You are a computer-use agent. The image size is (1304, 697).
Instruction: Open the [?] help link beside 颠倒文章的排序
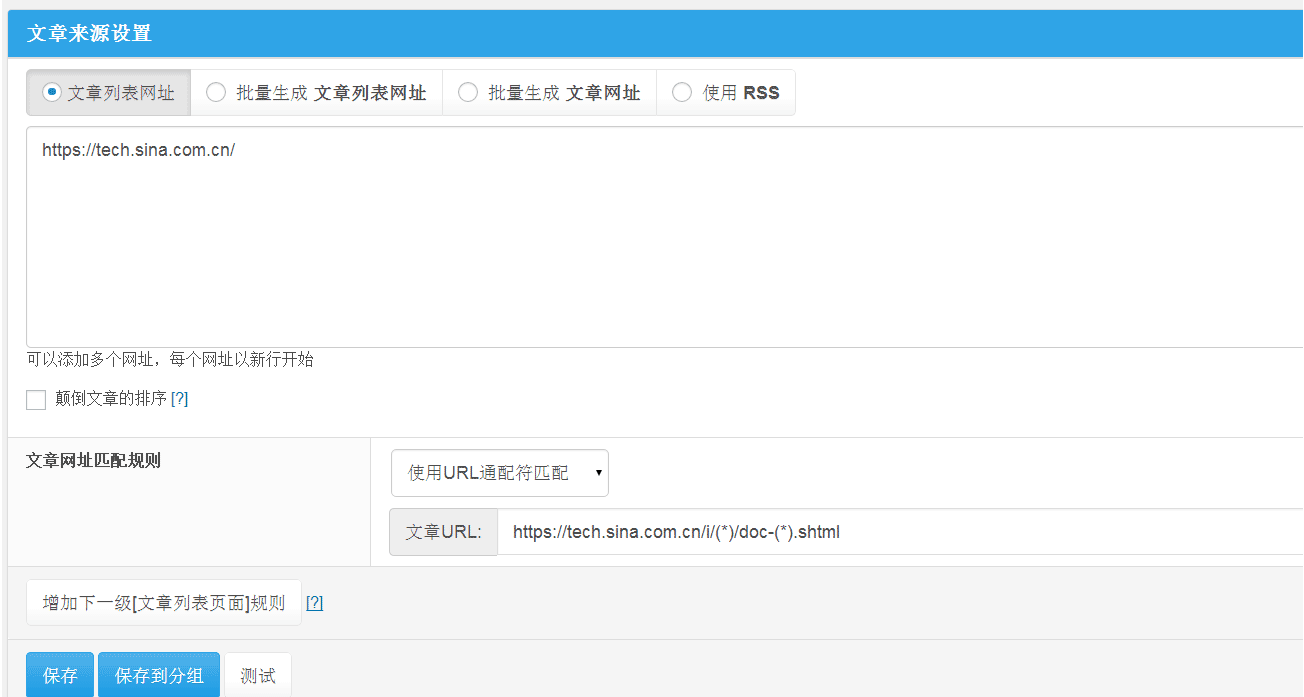[179, 399]
